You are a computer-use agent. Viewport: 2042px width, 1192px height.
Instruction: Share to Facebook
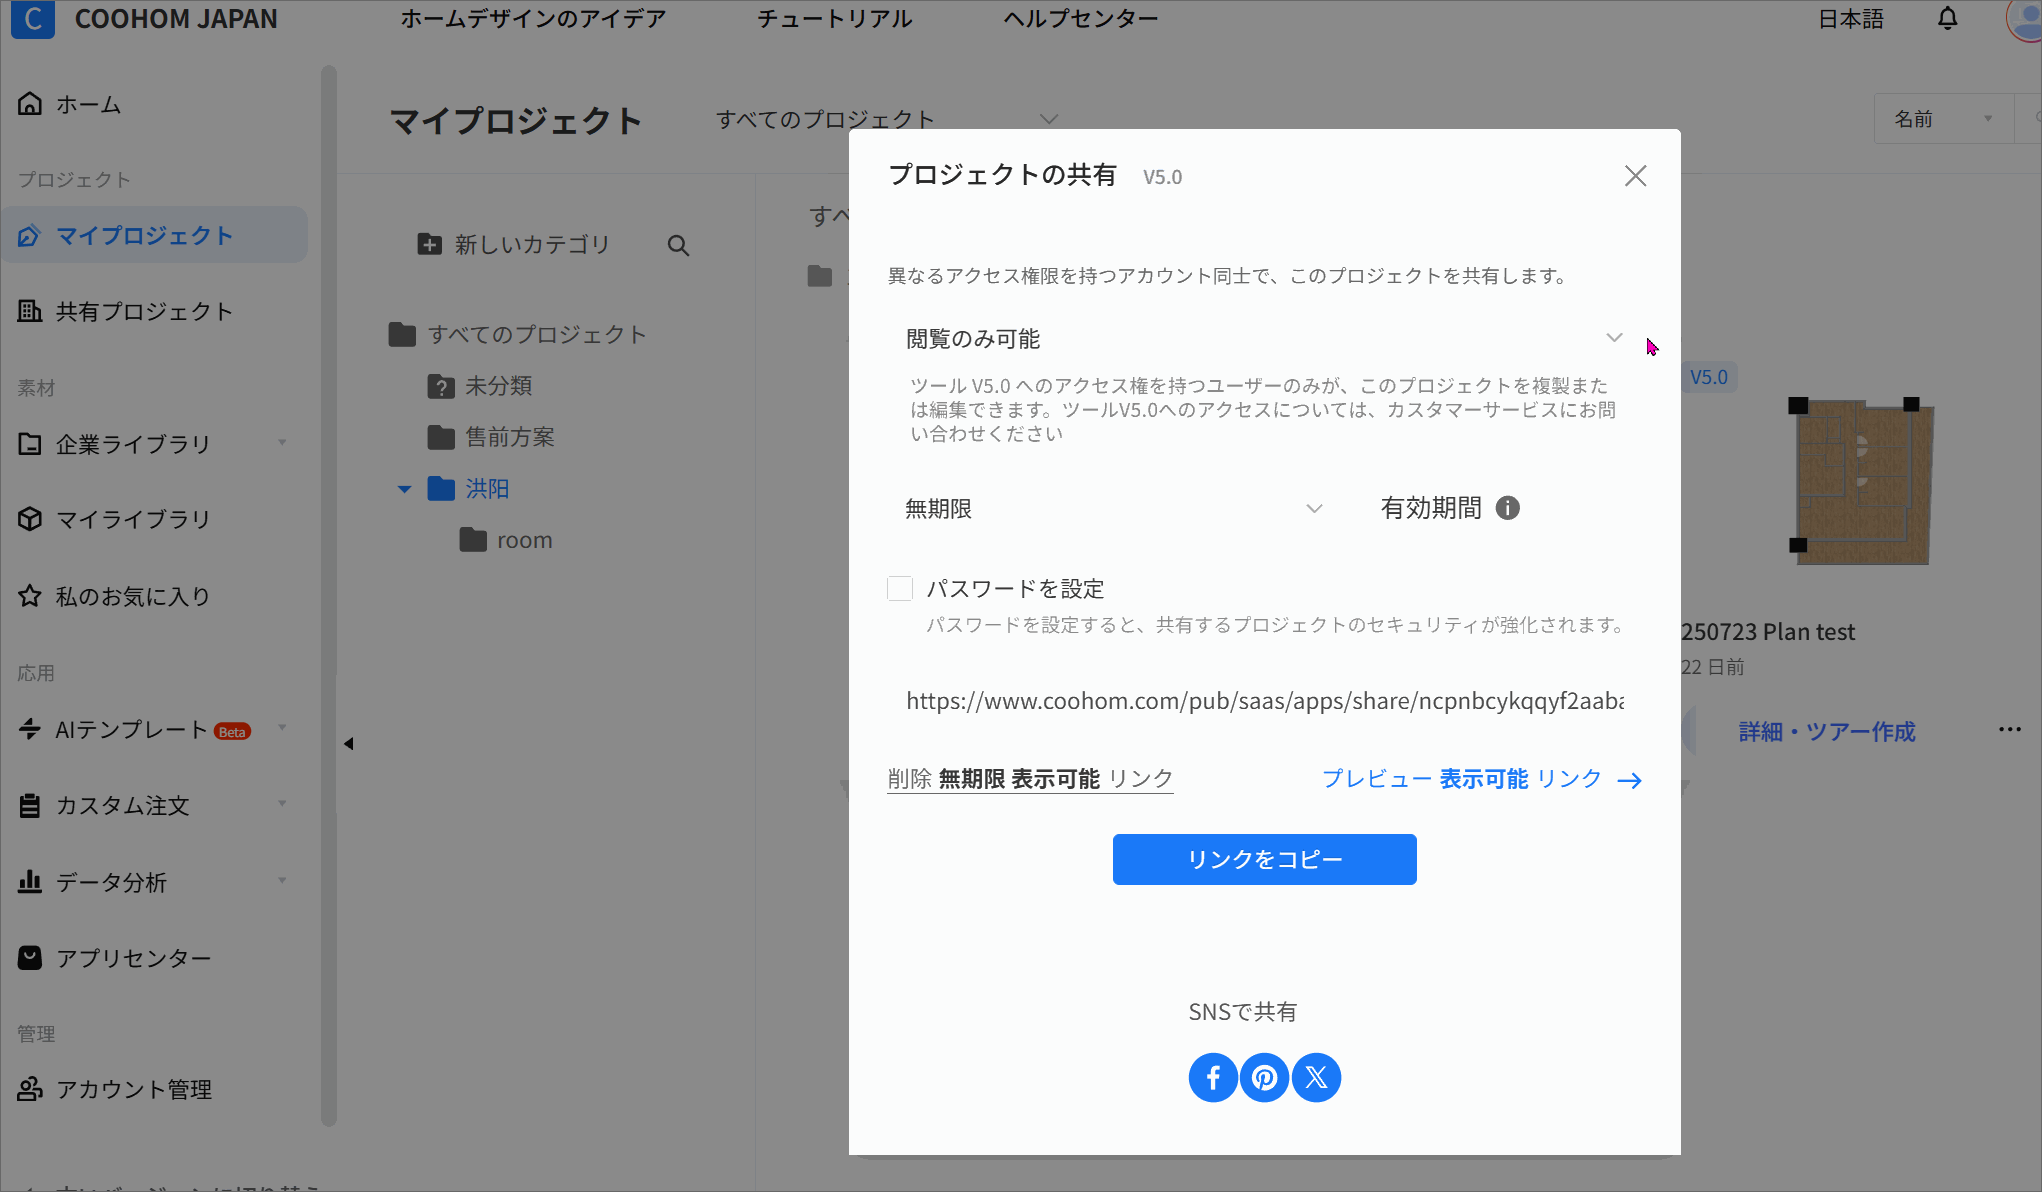click(x=1213, y=1077)
